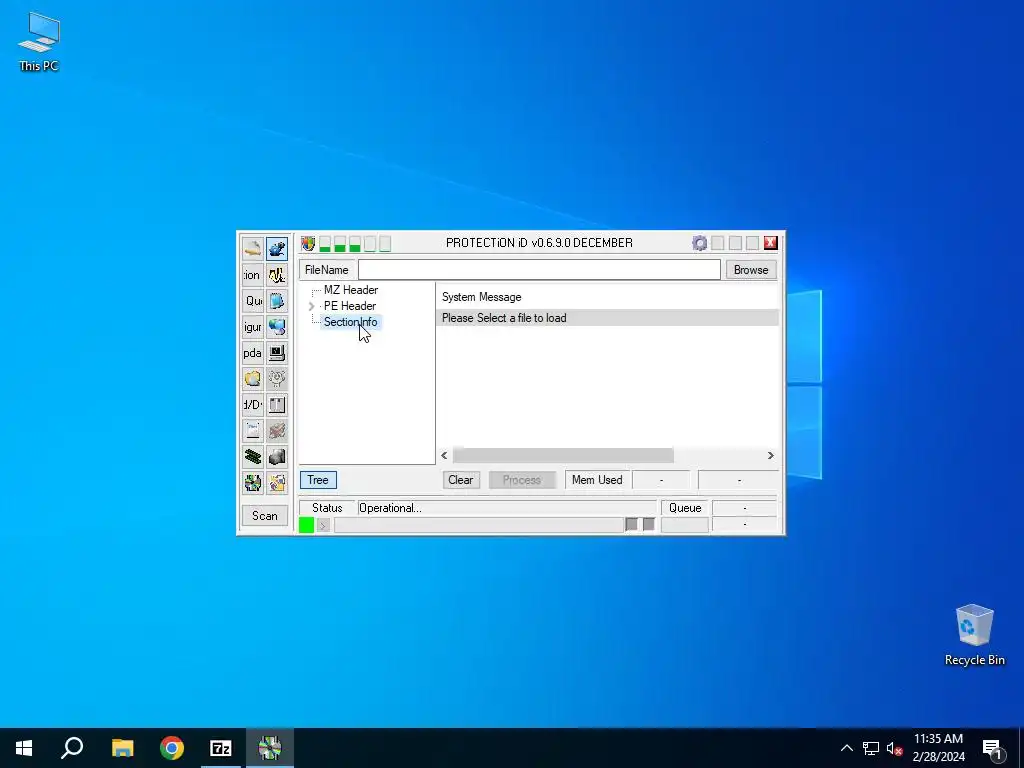Click the 'Please Select a file to load' row
Screen dimensions: 1024x768
pos(607,318)
